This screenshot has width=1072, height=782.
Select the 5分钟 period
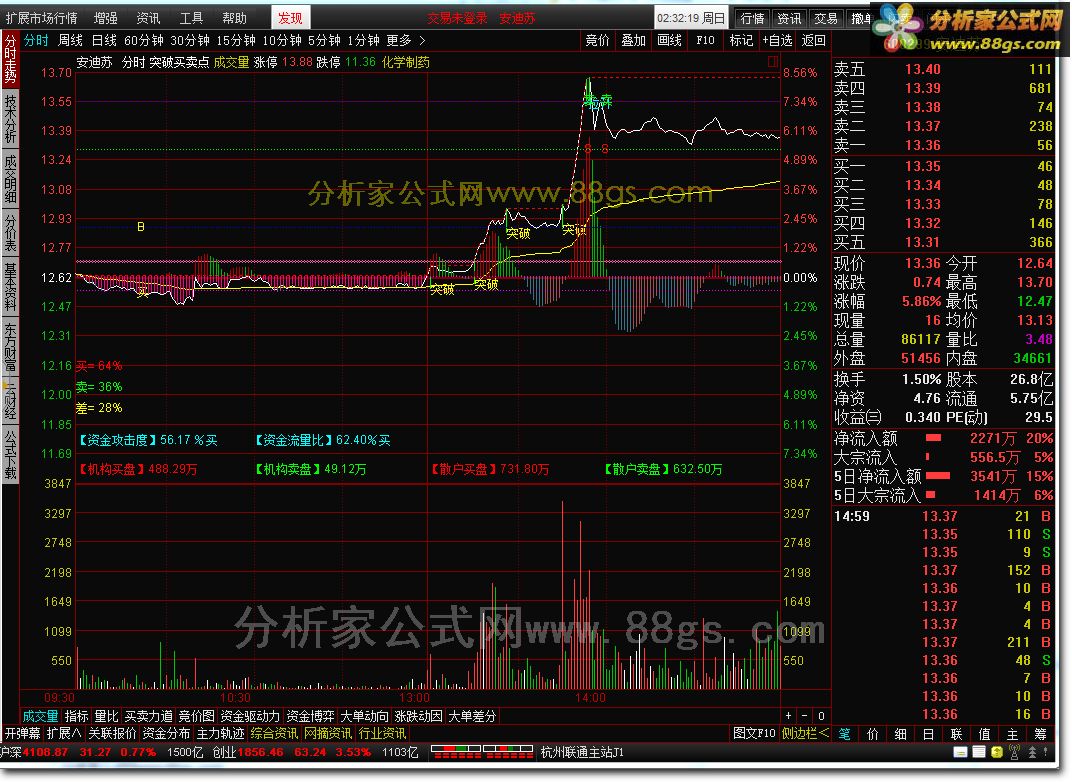tap(325, 40)
